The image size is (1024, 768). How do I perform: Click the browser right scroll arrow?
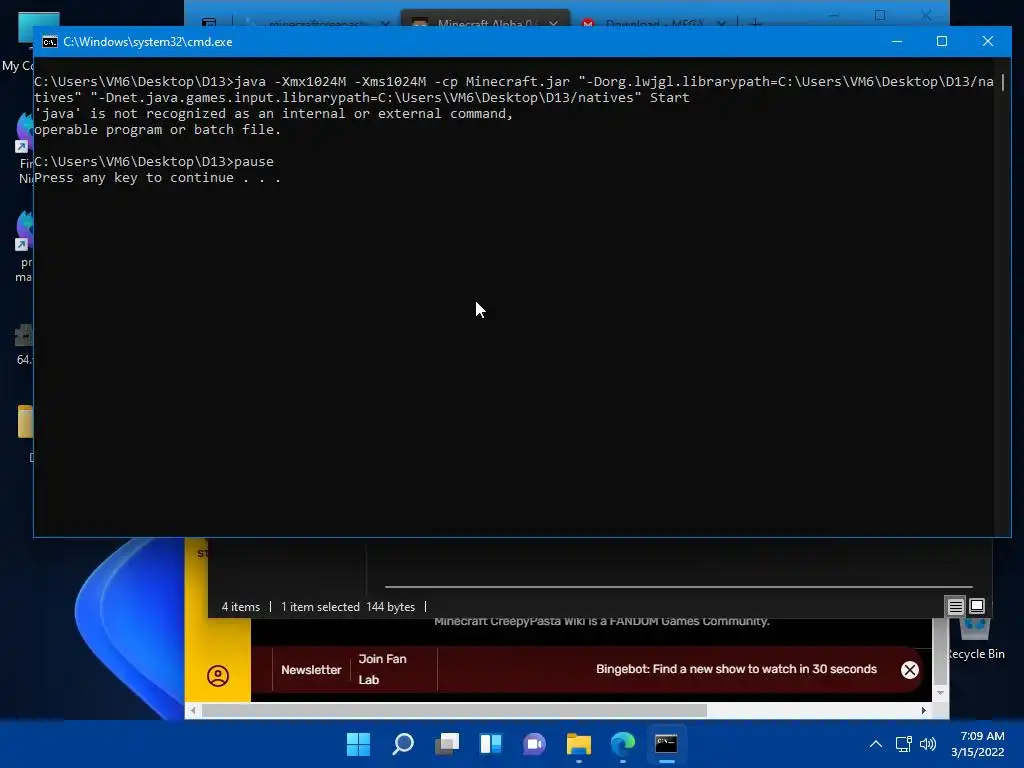(x=923, y=711)
